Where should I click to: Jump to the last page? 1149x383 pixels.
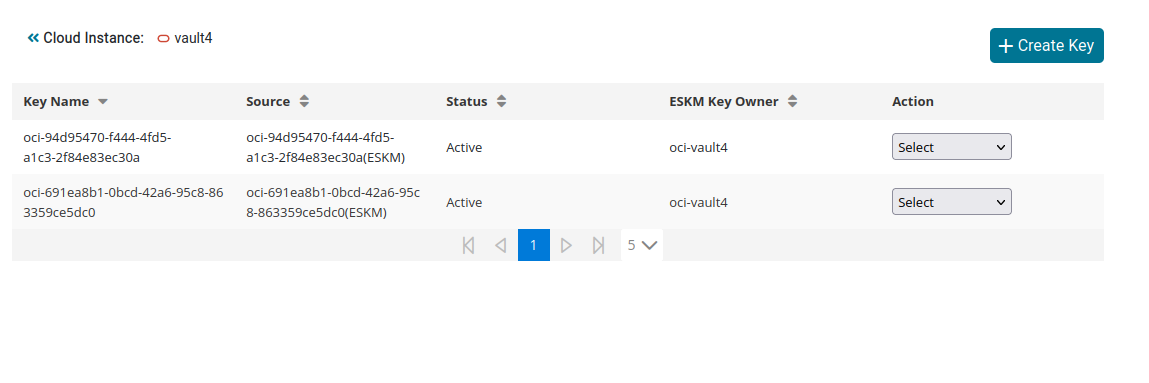coord(598,245)
